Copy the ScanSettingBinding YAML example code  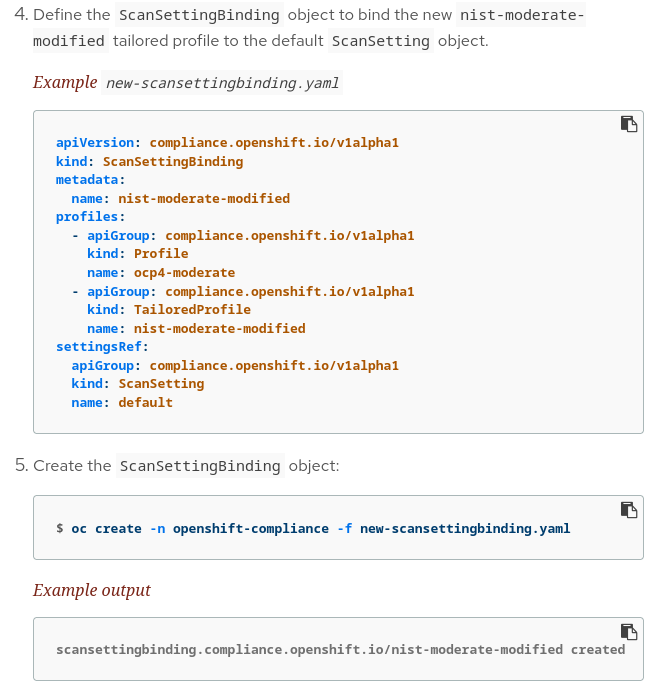[628, 124]
